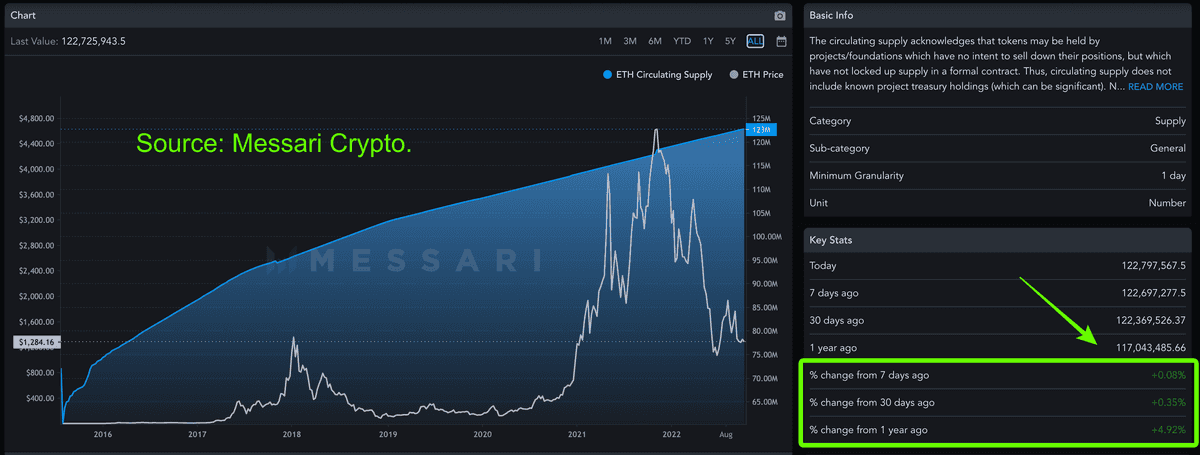Switch chart to 6M range
The height and width of the screenshot is (455, 1200).
click(655, 41)
